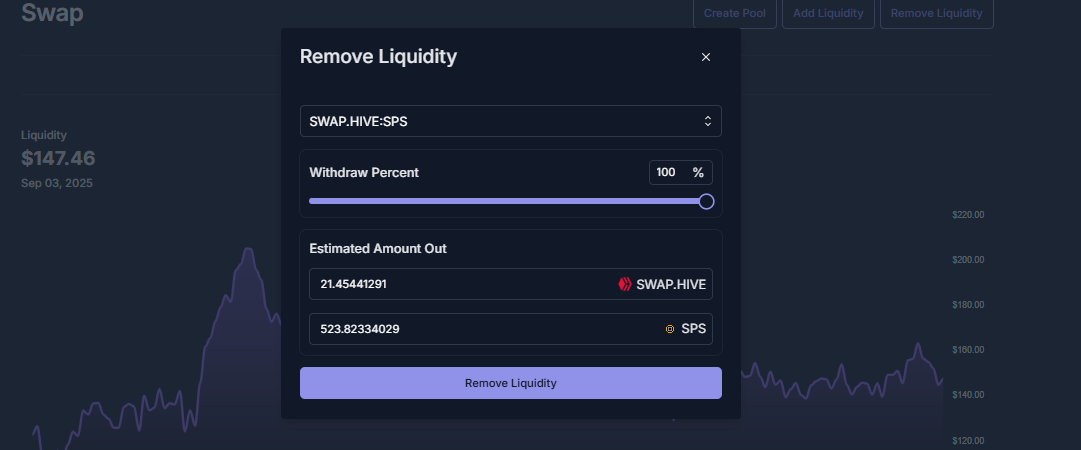Screen dimensions: 1081x450
Task: Open the Add Liquidity option
Action: tap(828, 13)
